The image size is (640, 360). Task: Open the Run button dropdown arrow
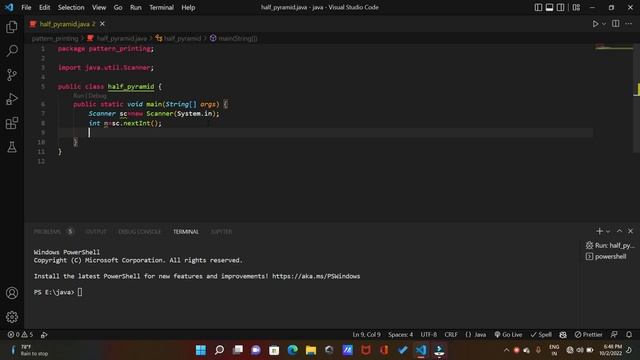604,24
